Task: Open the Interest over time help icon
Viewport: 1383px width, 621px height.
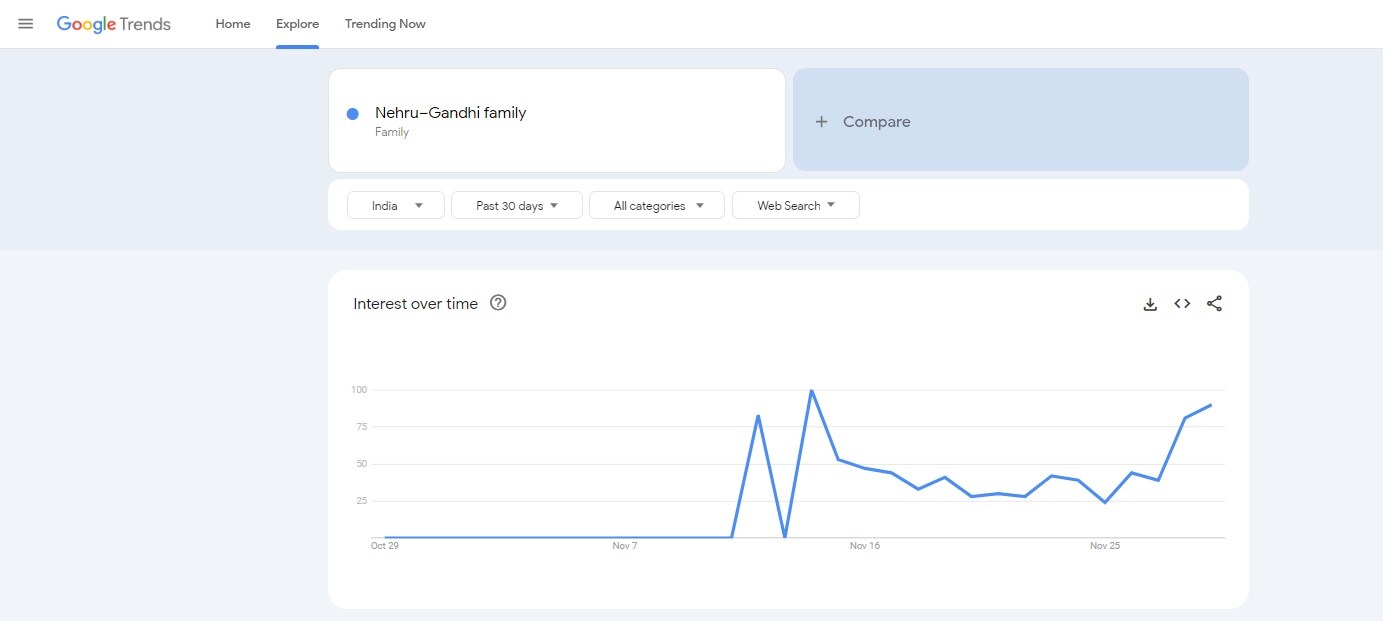Action: point(498,303)
